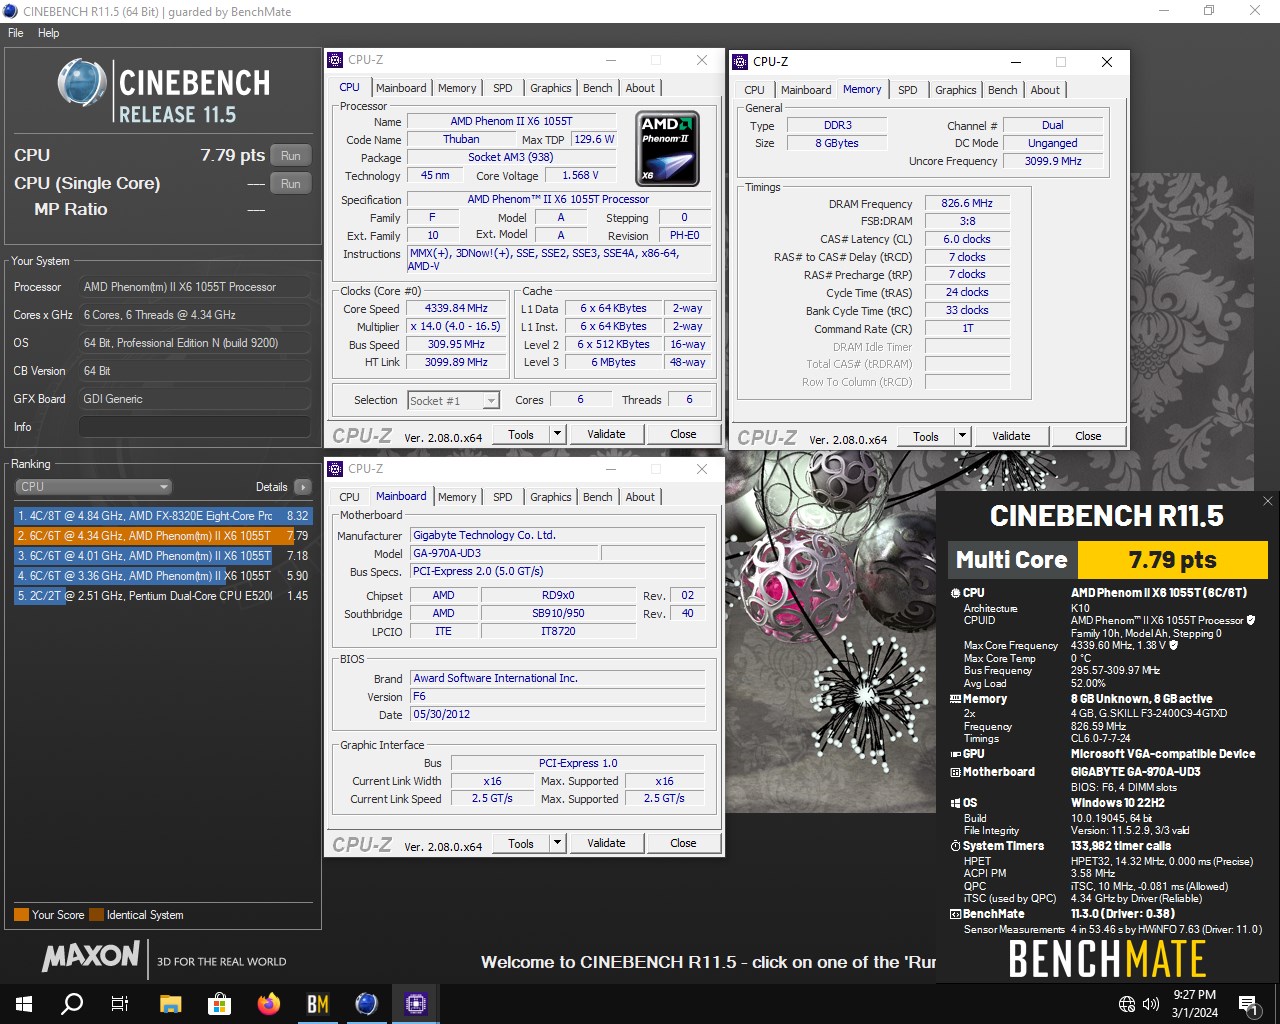Screen dimensions: 1280x1024
Task: Click the Cinebench sphere logo
Action: (x=82, y=82)
